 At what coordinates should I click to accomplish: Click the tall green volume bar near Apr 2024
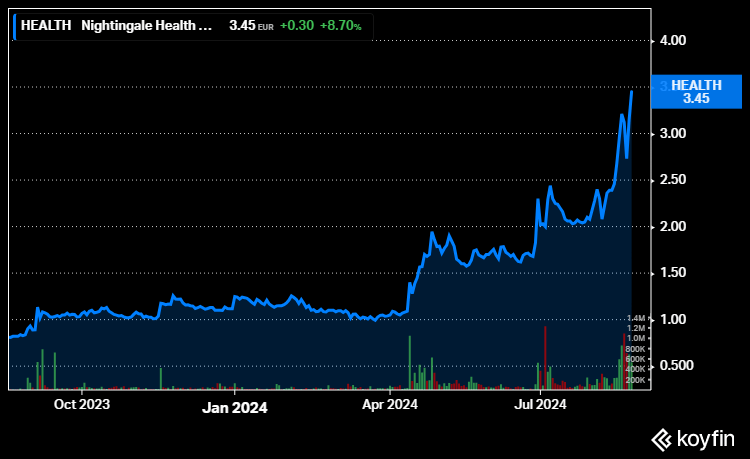coord(410,362)
